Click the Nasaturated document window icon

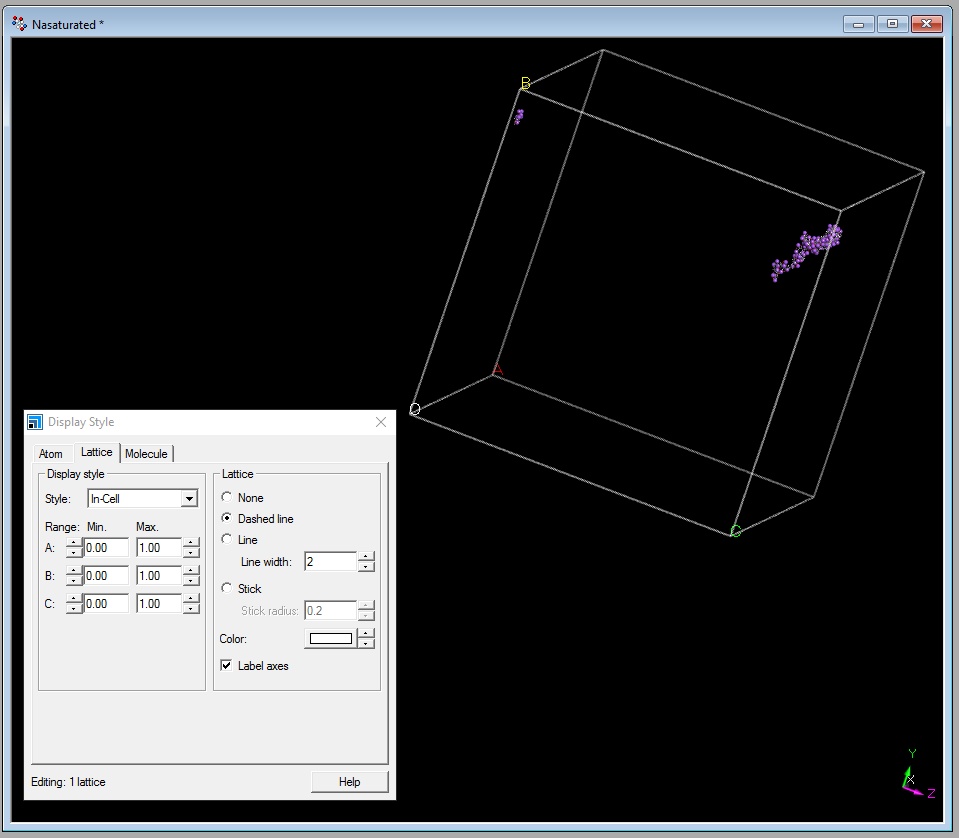[x=19, y=24]
